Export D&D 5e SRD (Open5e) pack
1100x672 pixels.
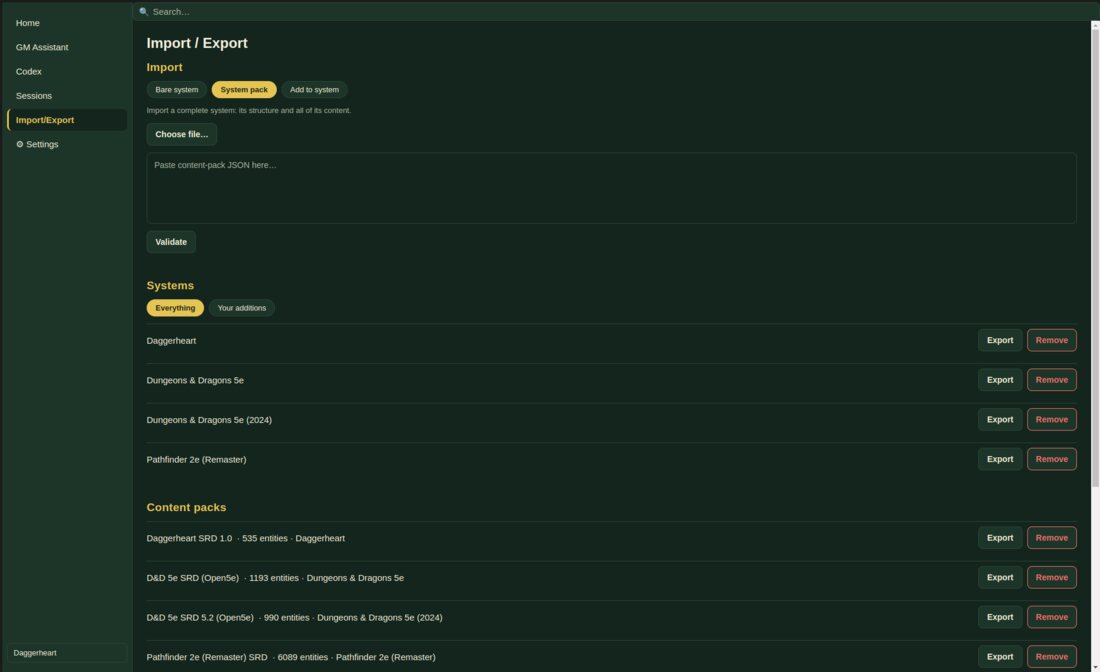point(1000,577)
